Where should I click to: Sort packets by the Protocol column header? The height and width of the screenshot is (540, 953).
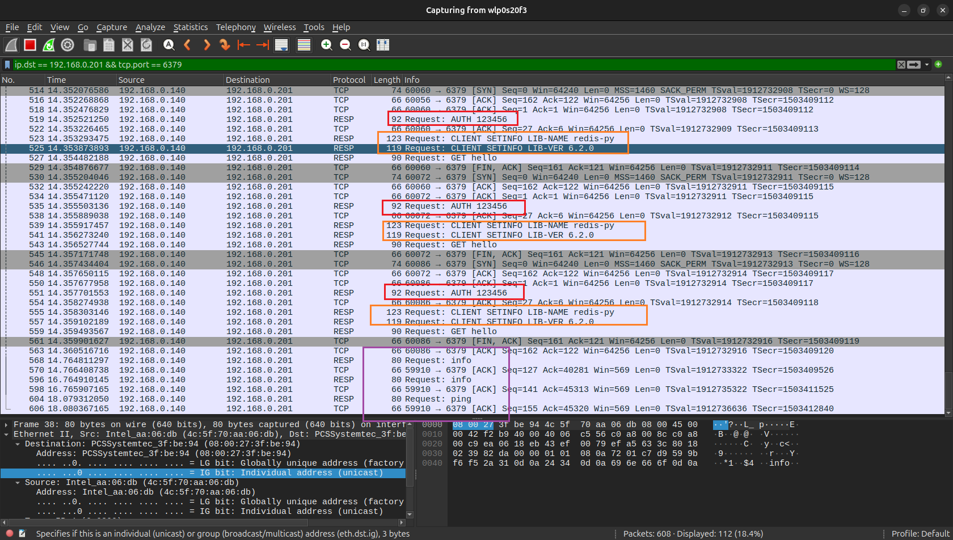[x=349, y=80]
